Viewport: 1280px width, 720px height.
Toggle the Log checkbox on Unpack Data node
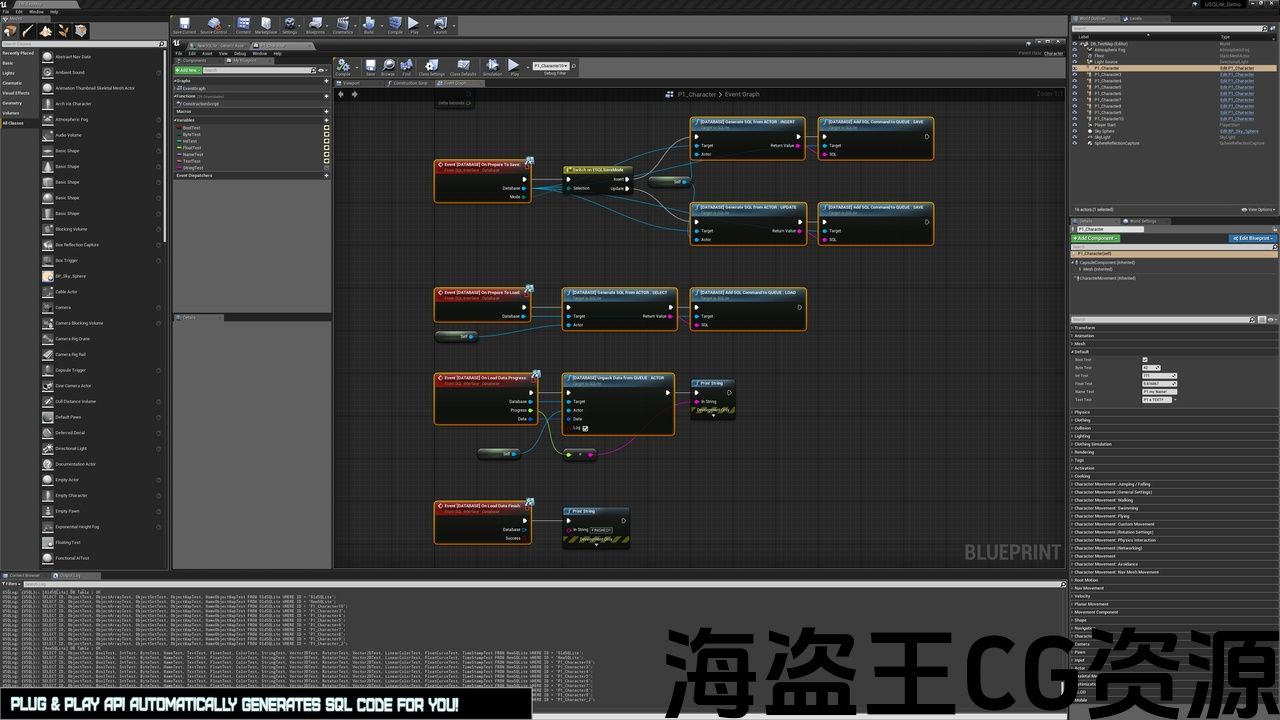coord(585,428)
